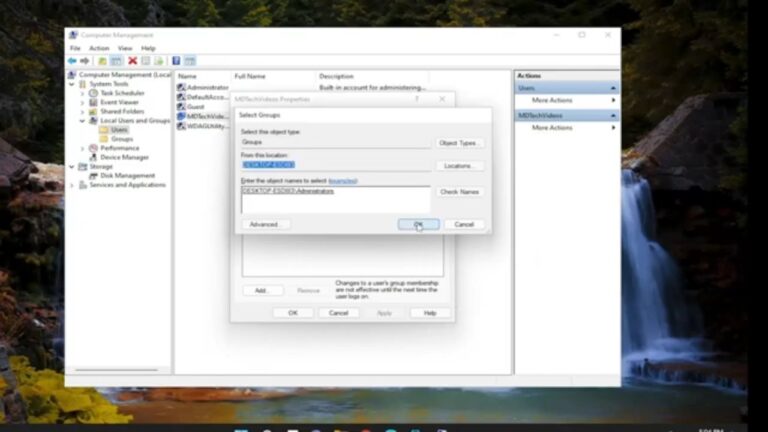Open Device Manager from the tree
This screenshot has height=432, width=768.
pos(124,157)
